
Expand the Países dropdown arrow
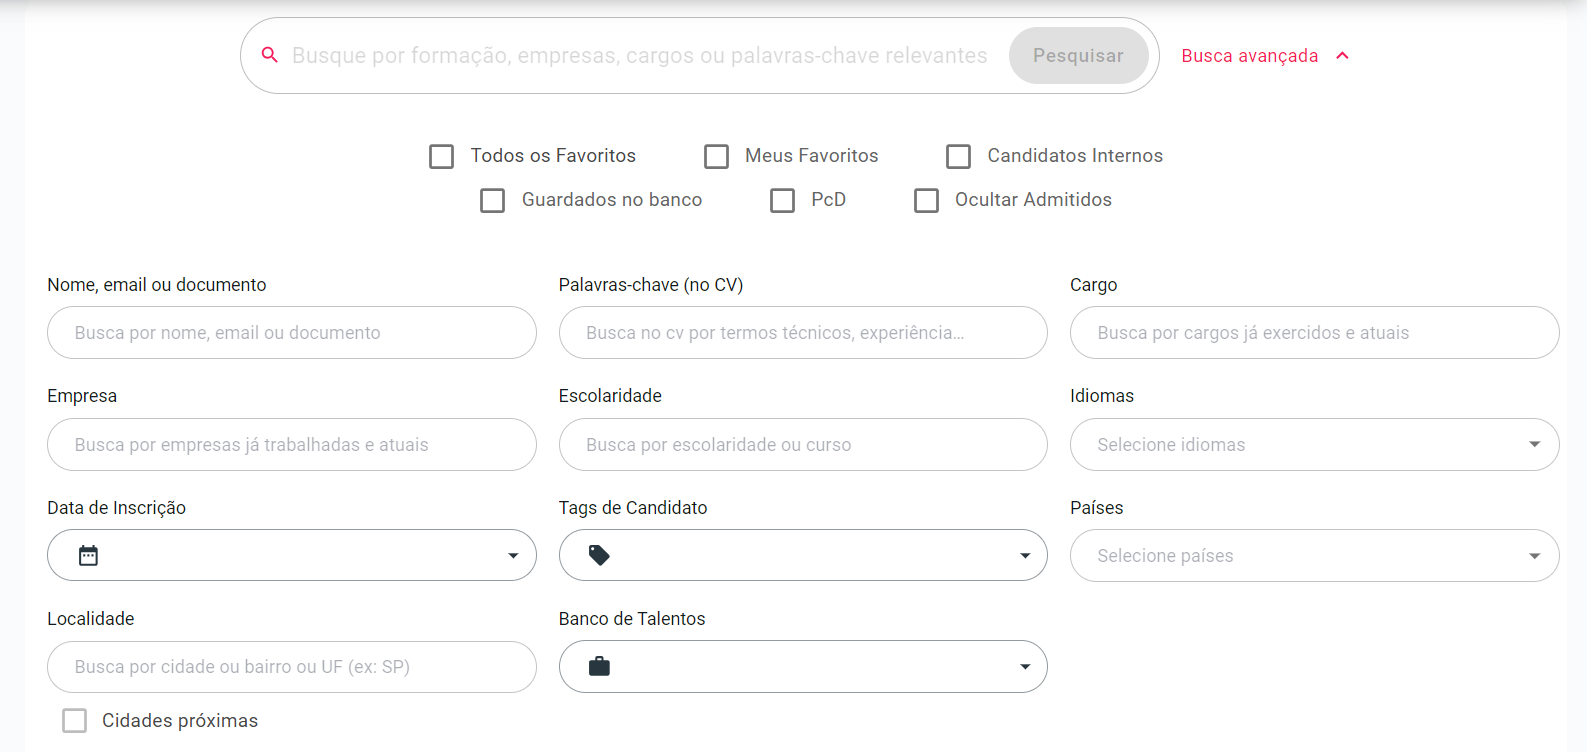tap(1534, 556)
